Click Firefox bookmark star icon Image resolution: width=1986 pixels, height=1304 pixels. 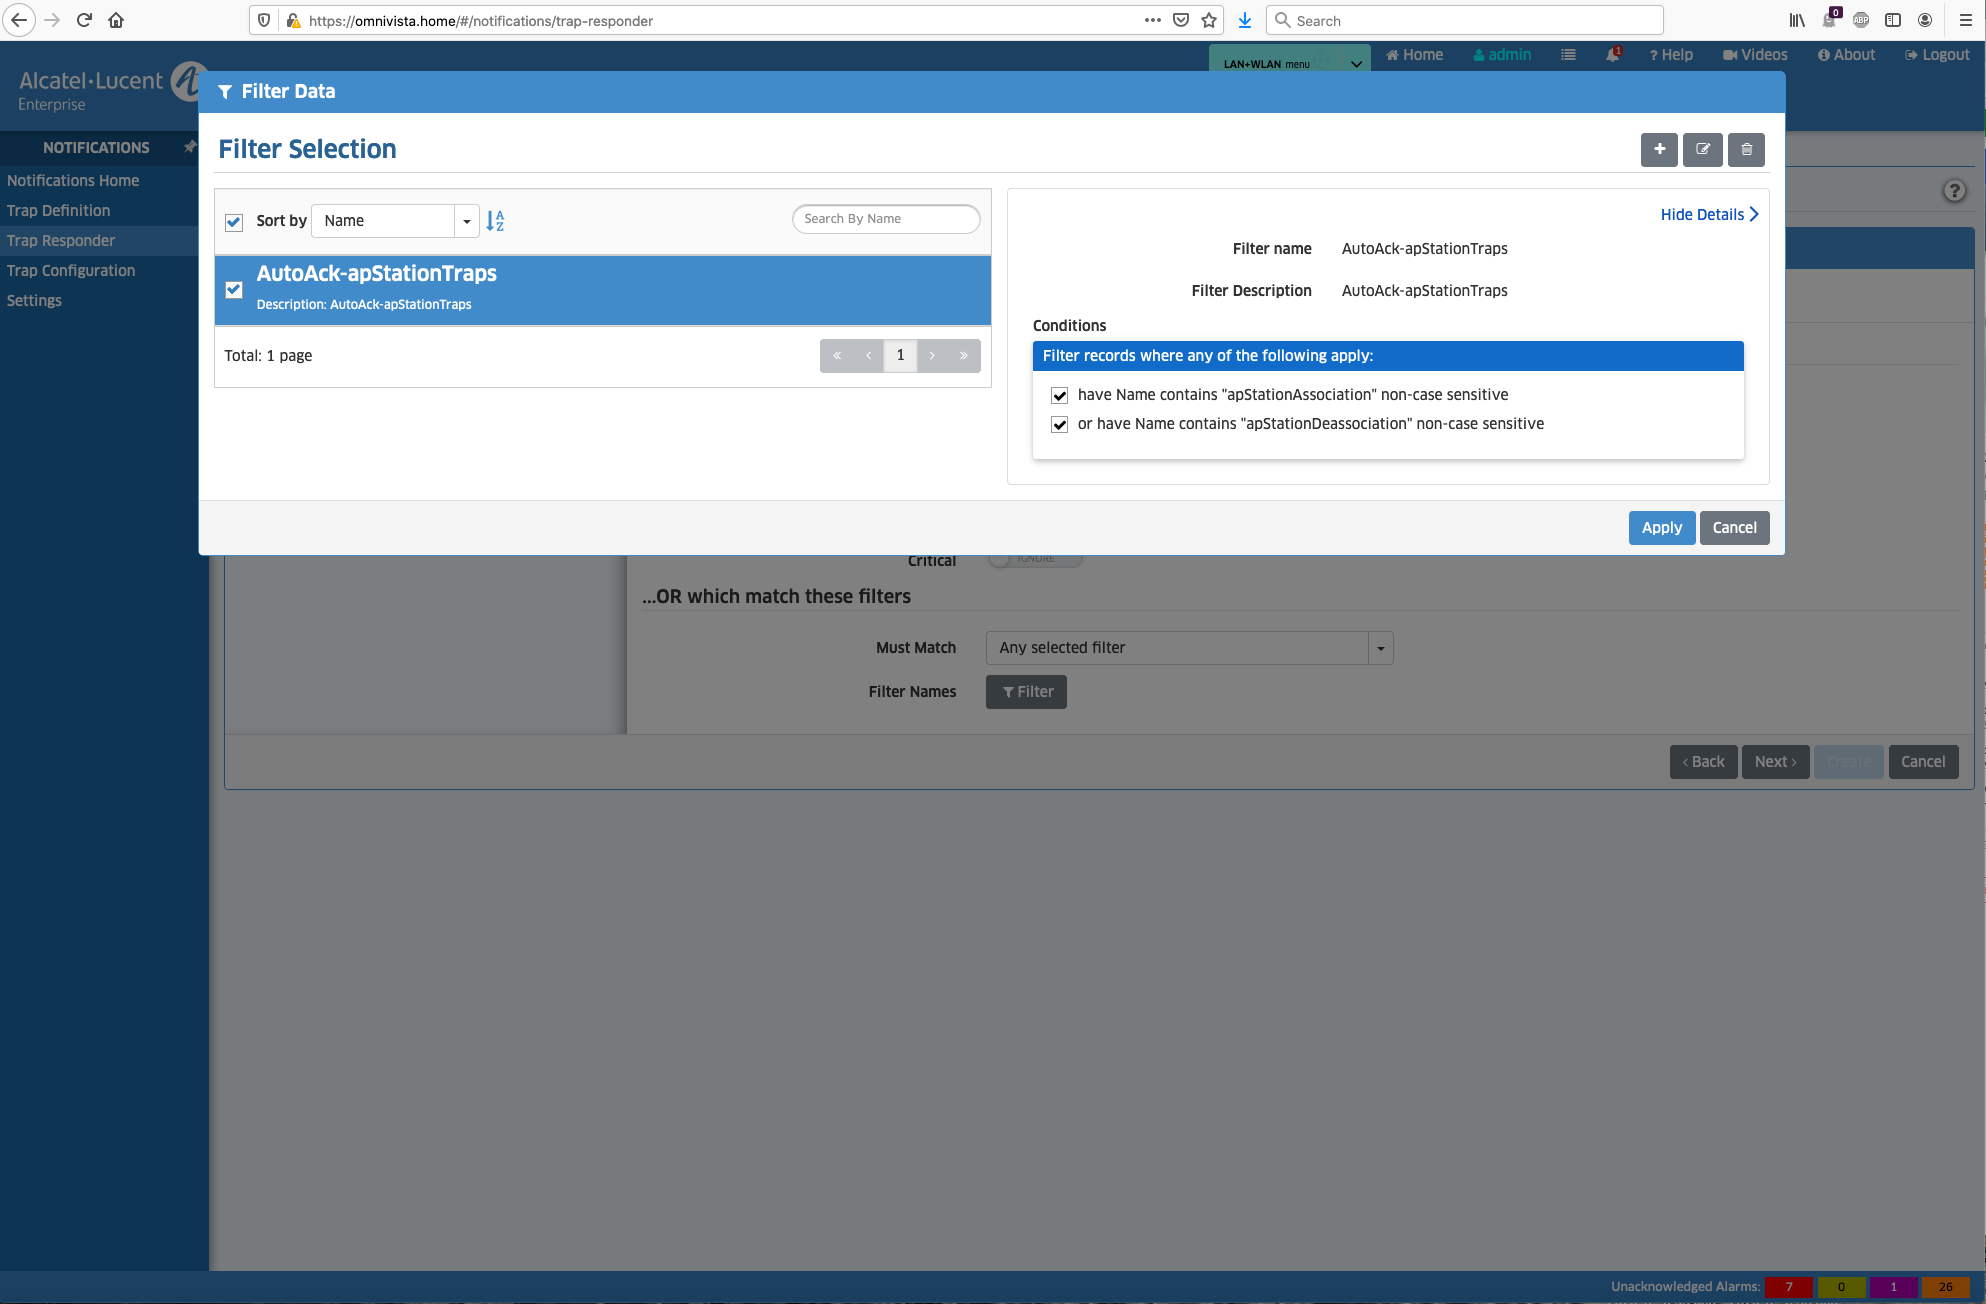1209,20
